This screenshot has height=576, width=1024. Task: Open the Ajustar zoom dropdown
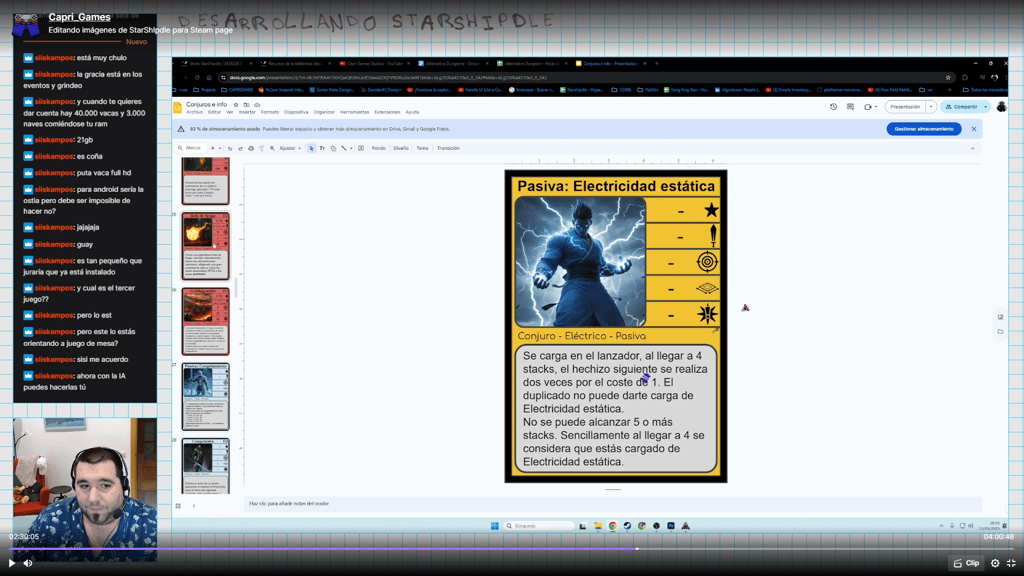(x=290, y=148)
